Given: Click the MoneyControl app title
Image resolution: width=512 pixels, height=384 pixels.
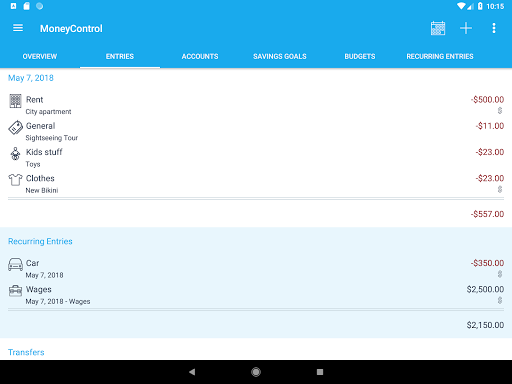Looking at the screenshot, I should 71,29.
